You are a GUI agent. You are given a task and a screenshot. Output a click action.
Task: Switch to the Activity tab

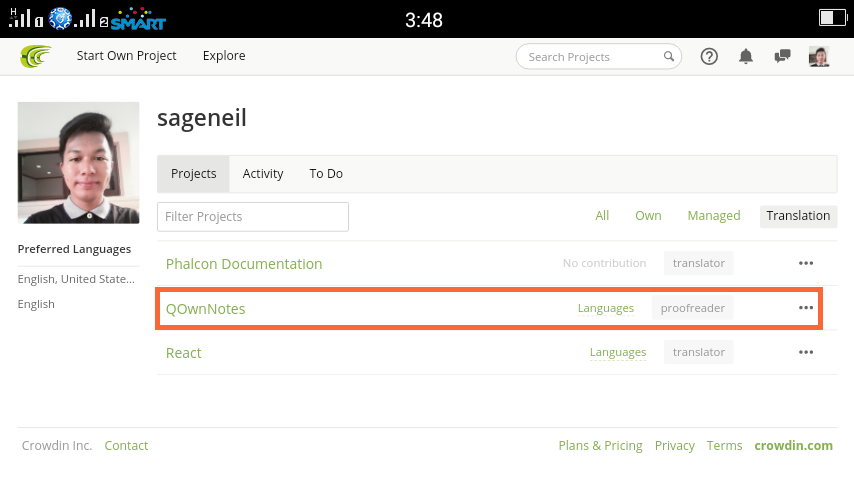(x=263, y=174)
